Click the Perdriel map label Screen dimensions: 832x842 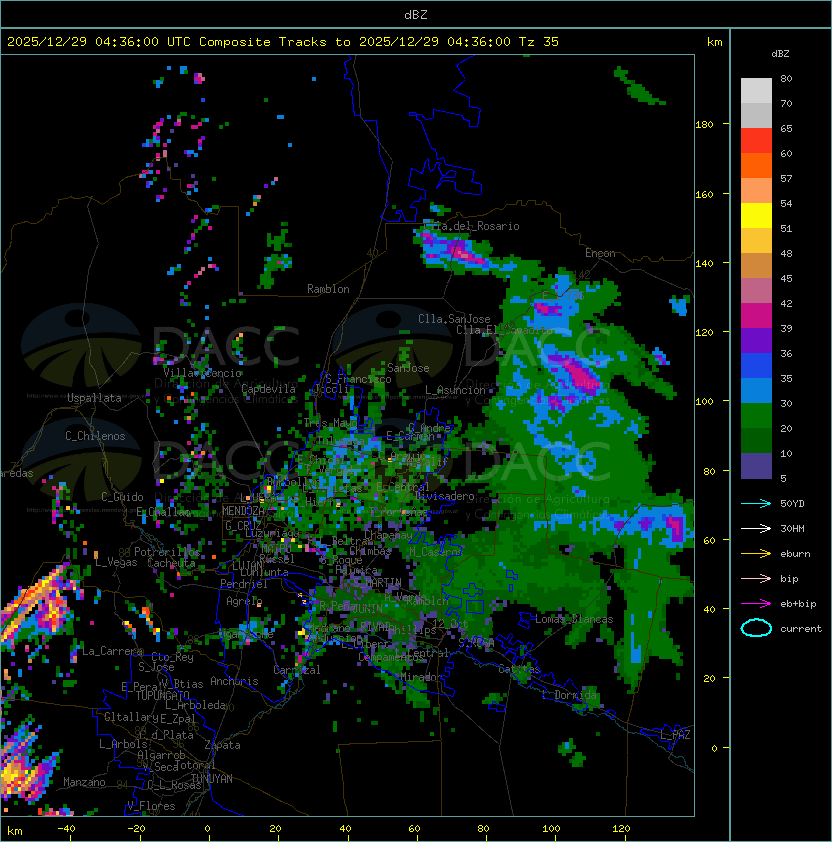coord(244,584)
